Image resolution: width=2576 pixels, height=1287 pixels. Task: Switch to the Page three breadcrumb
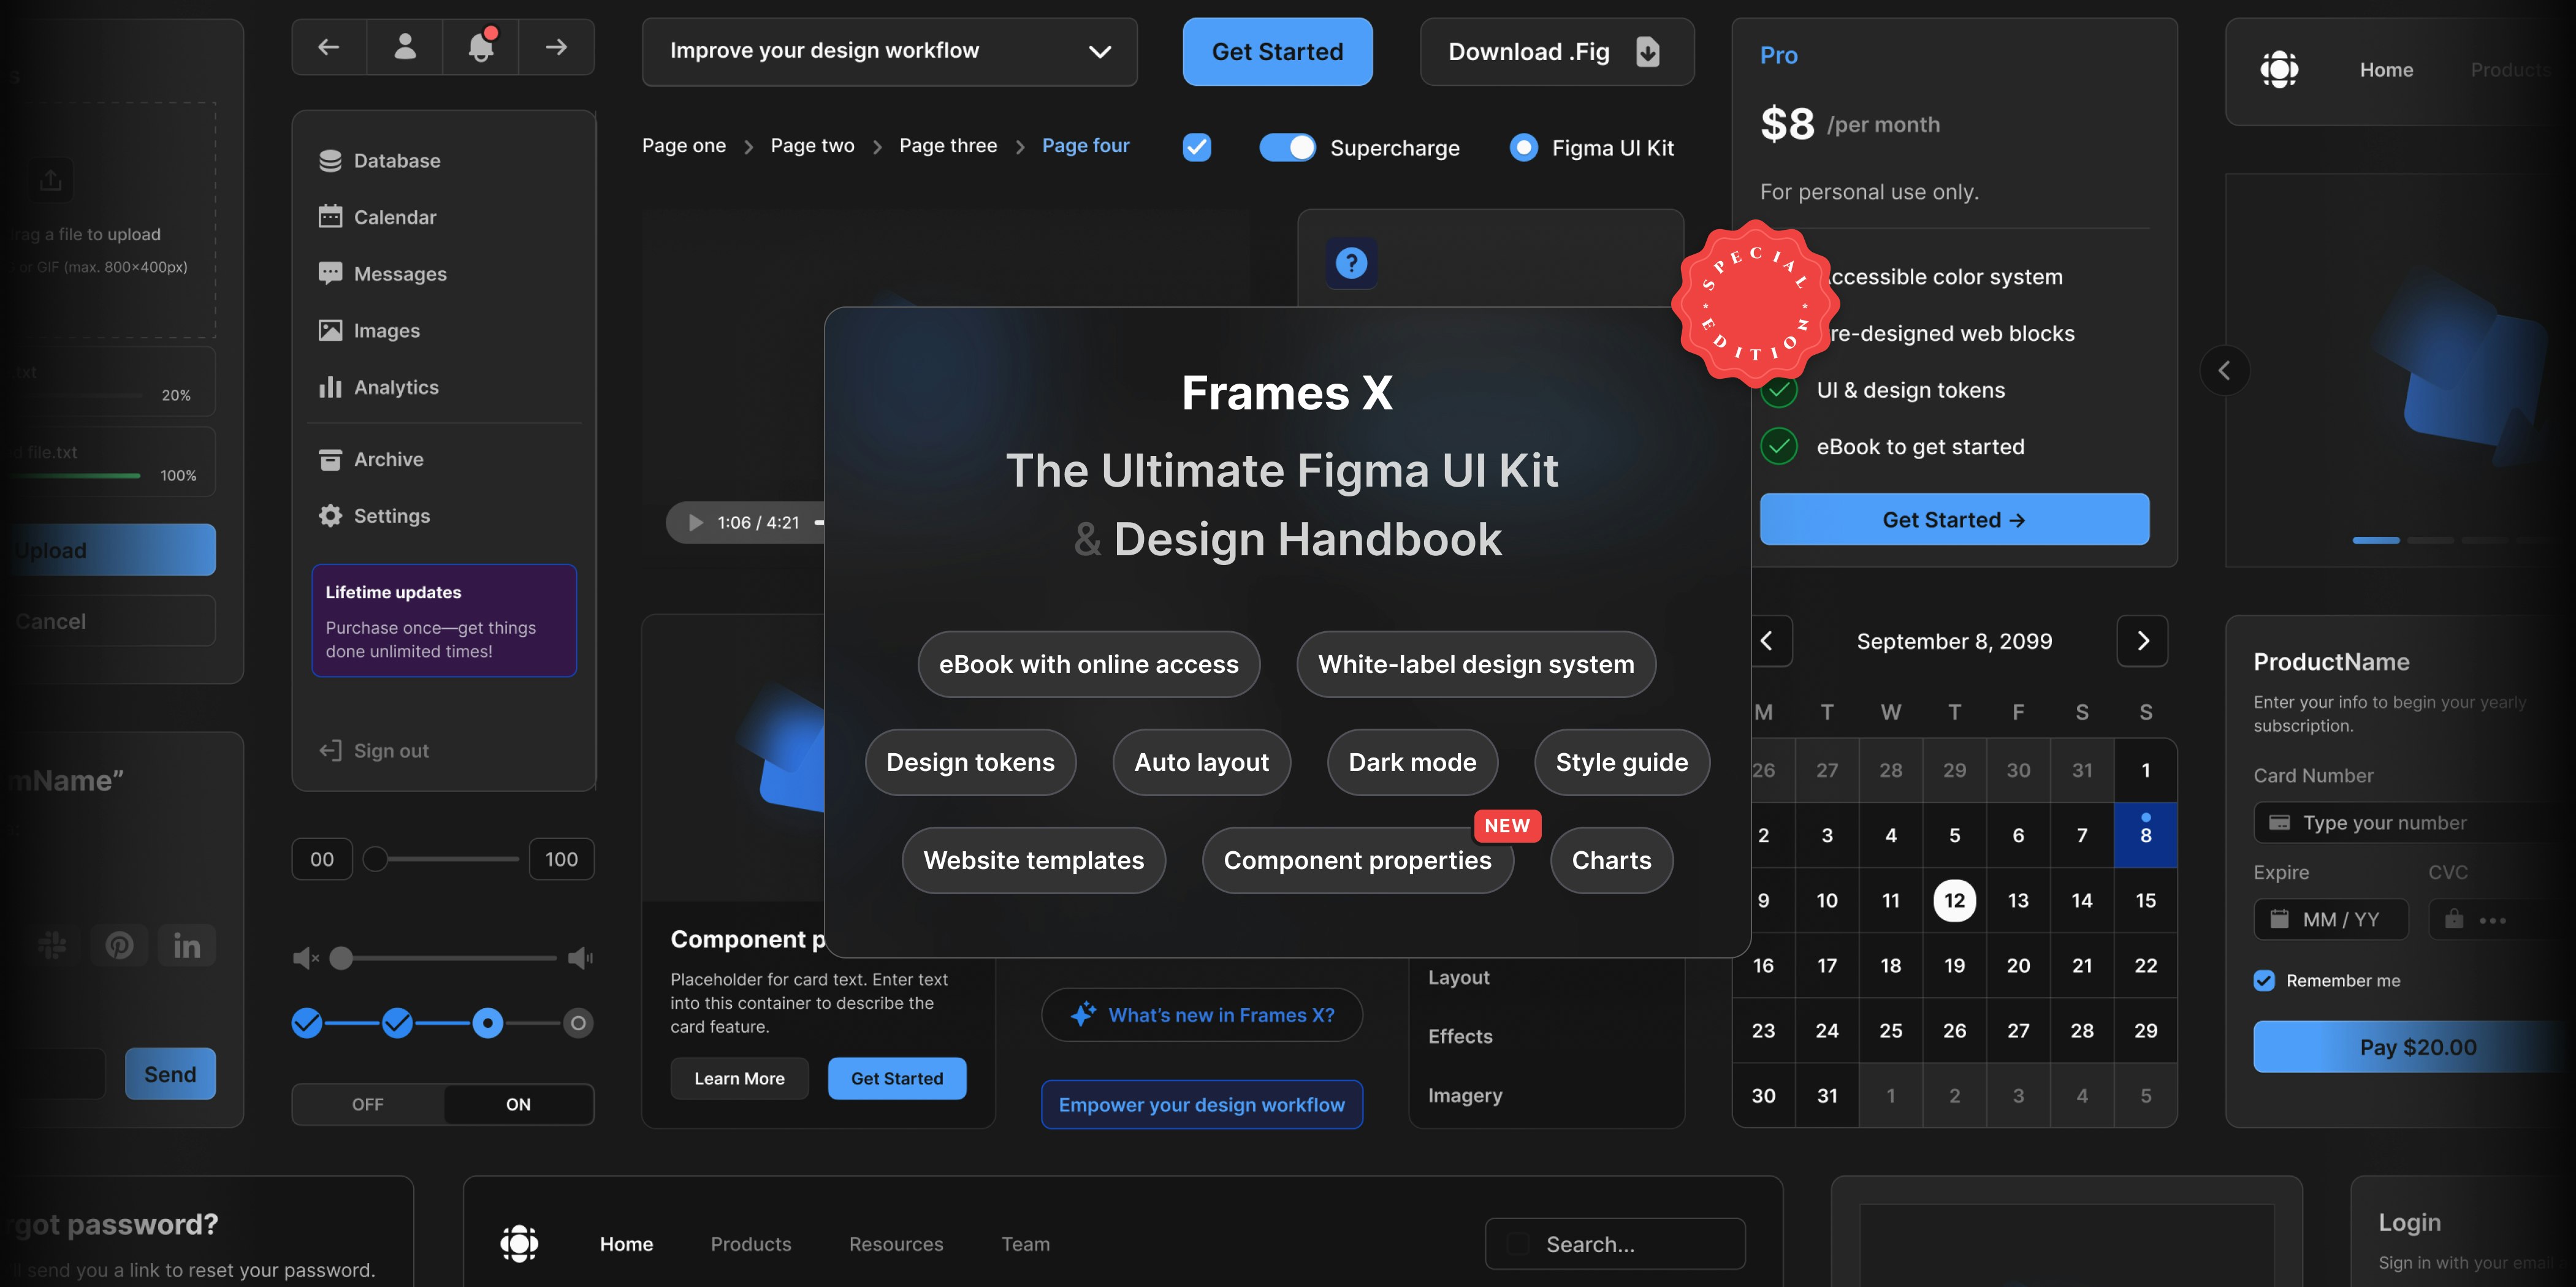pyautogui.click(x=947, y=145)
